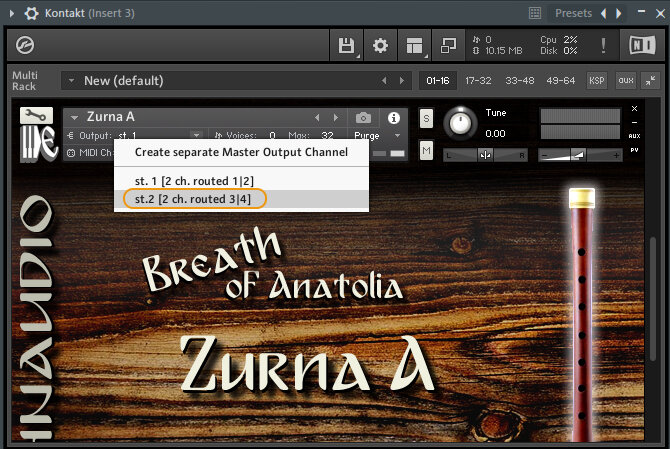The height and width of the screenshot is (449, 670).
Task: Load next multi with right arrow
Action: [x=402, y=80]
